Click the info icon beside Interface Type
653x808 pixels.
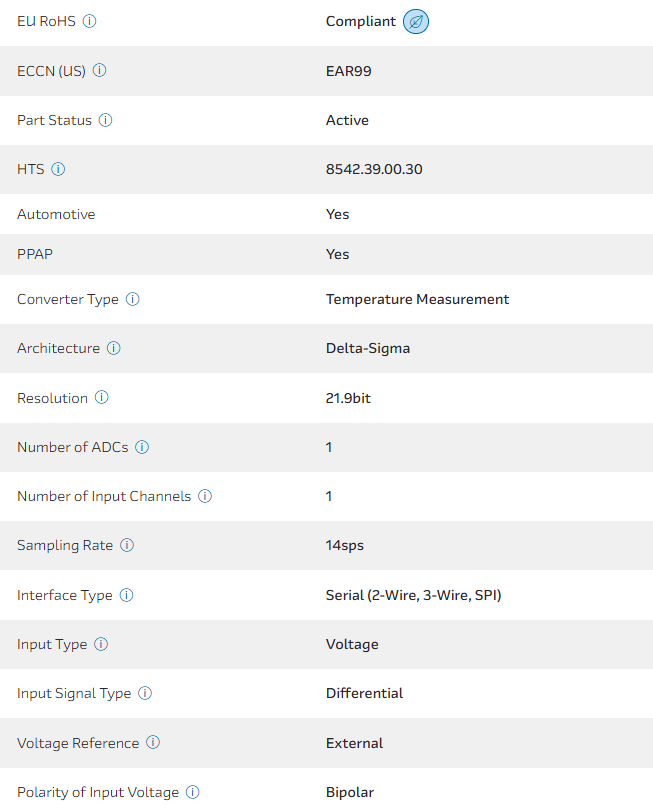click(x=127, y=595)
